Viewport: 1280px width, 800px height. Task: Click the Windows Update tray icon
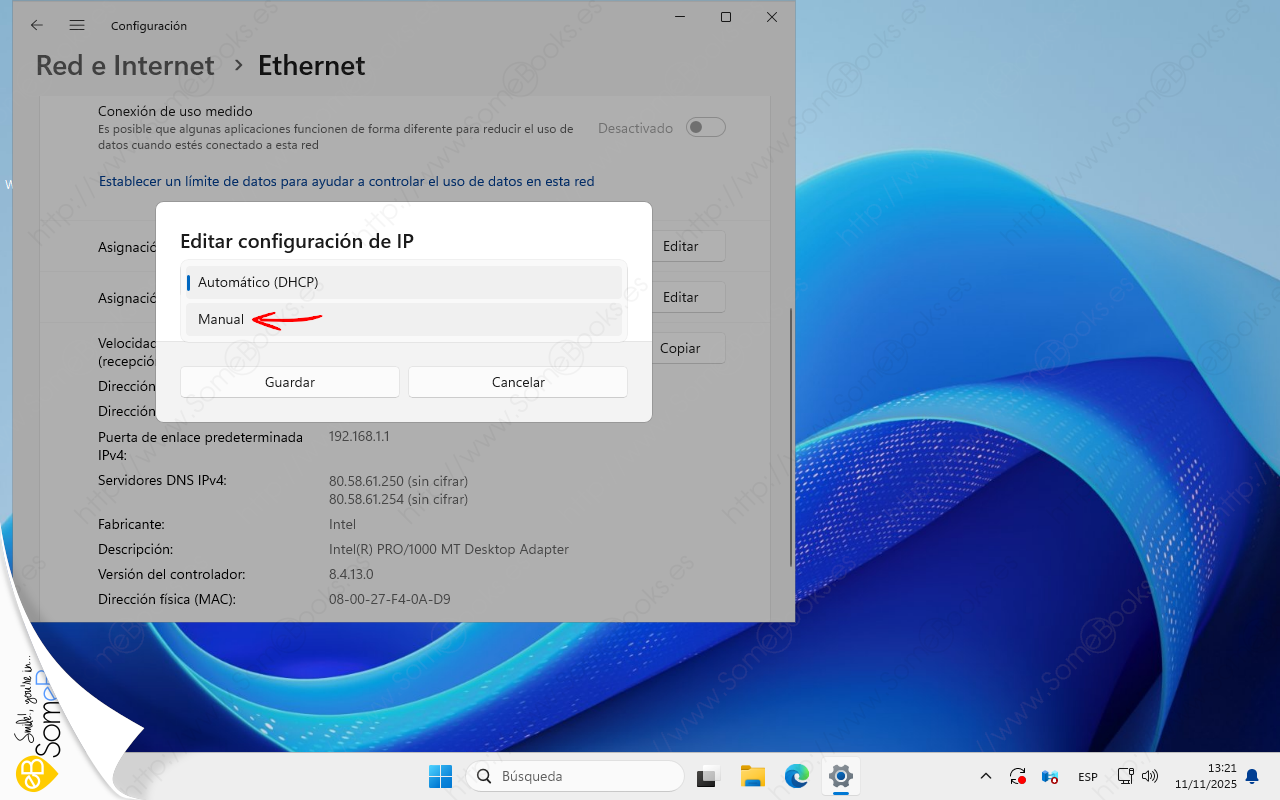tap(1018, 776)
